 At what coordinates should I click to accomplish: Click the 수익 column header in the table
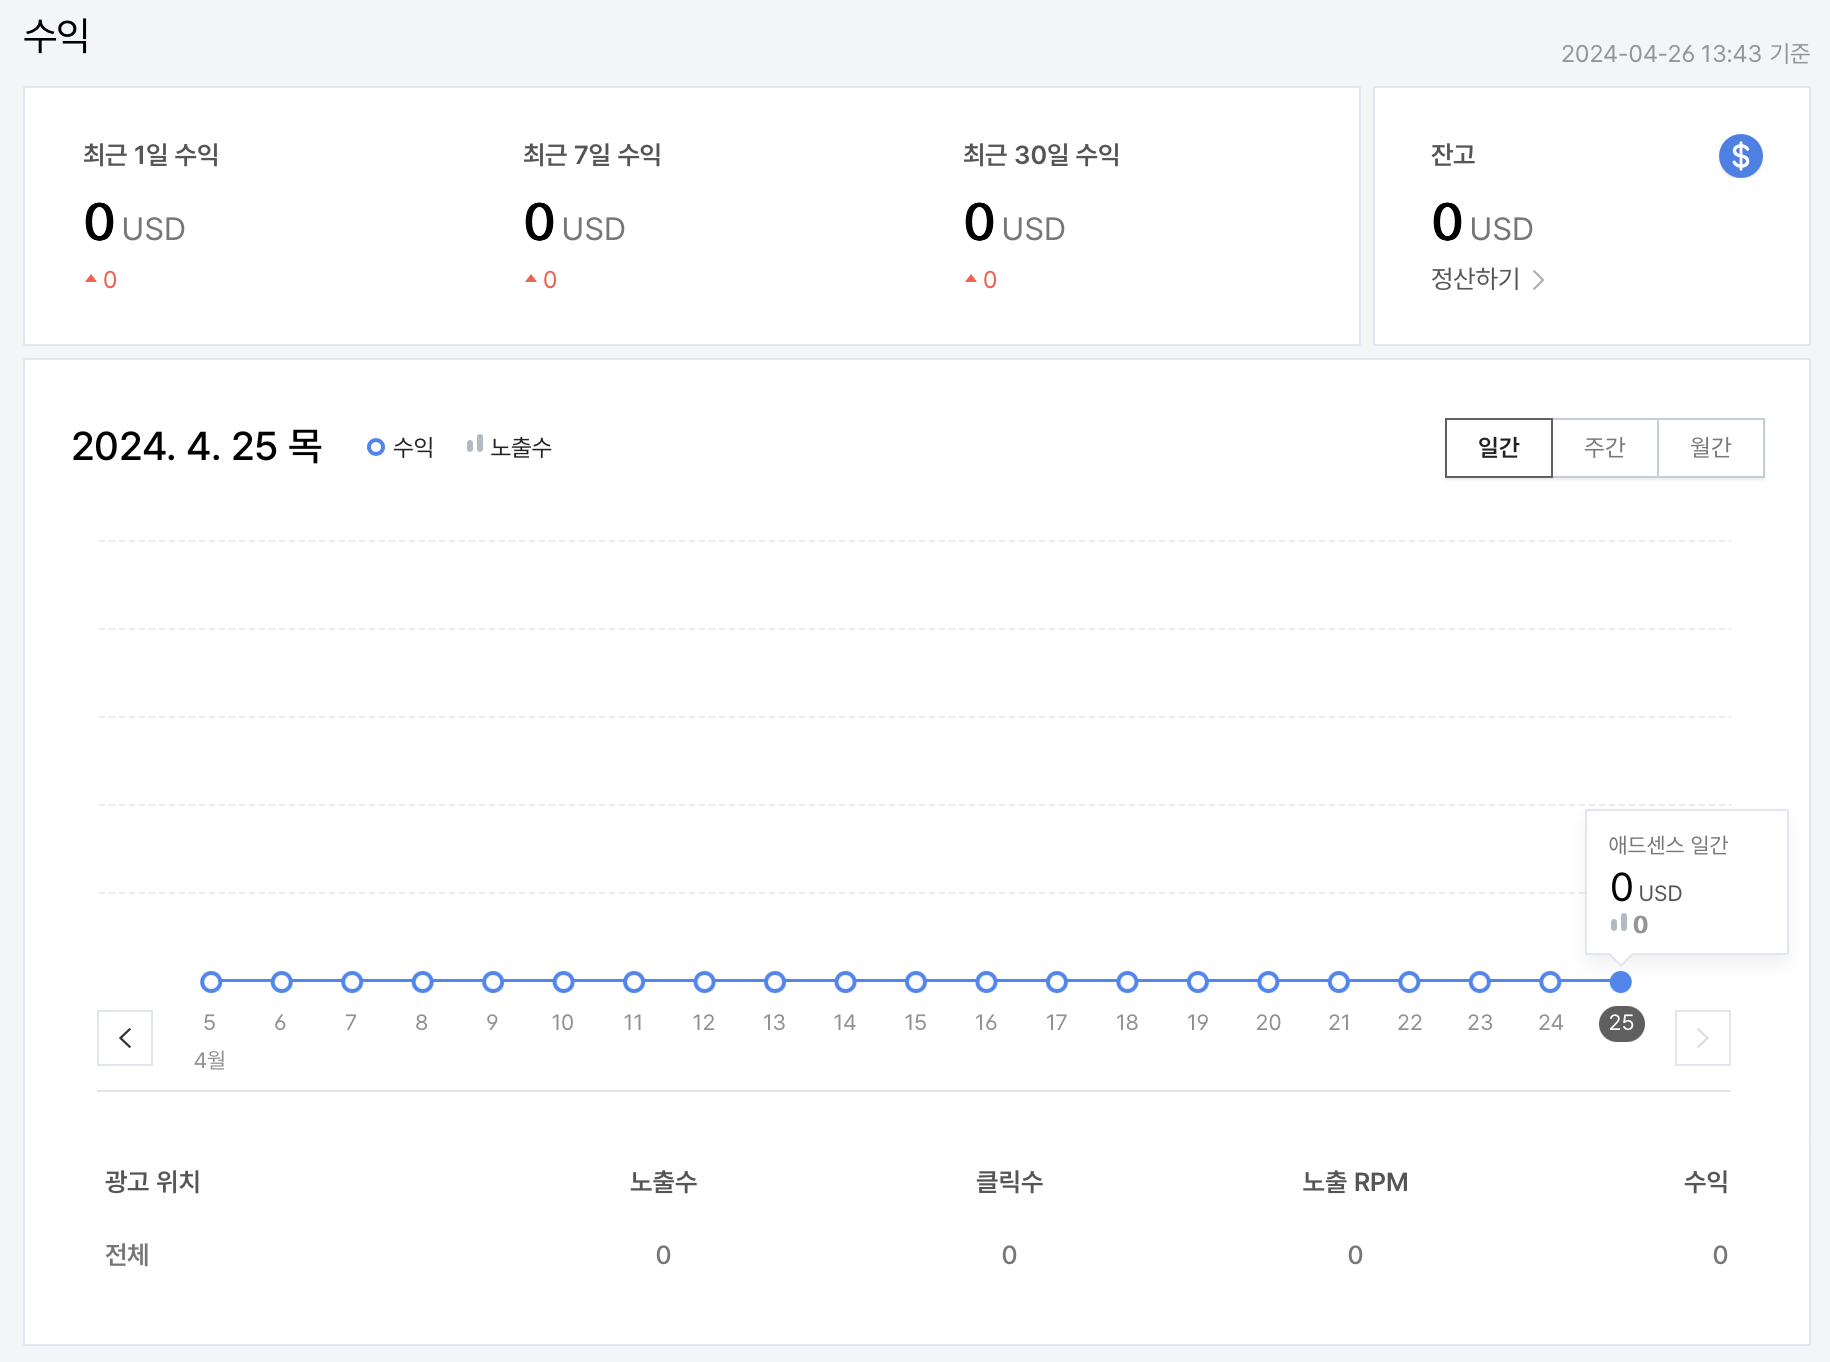tap(1705, 1182)
